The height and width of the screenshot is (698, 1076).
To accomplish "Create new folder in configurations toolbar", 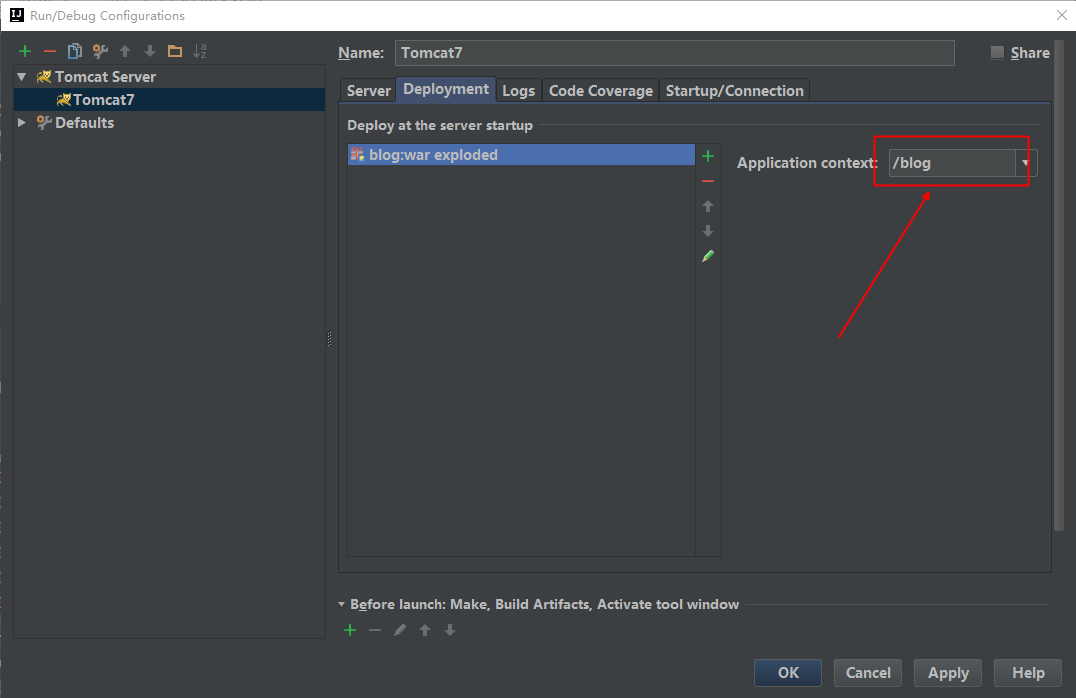I will click(175, 51).
